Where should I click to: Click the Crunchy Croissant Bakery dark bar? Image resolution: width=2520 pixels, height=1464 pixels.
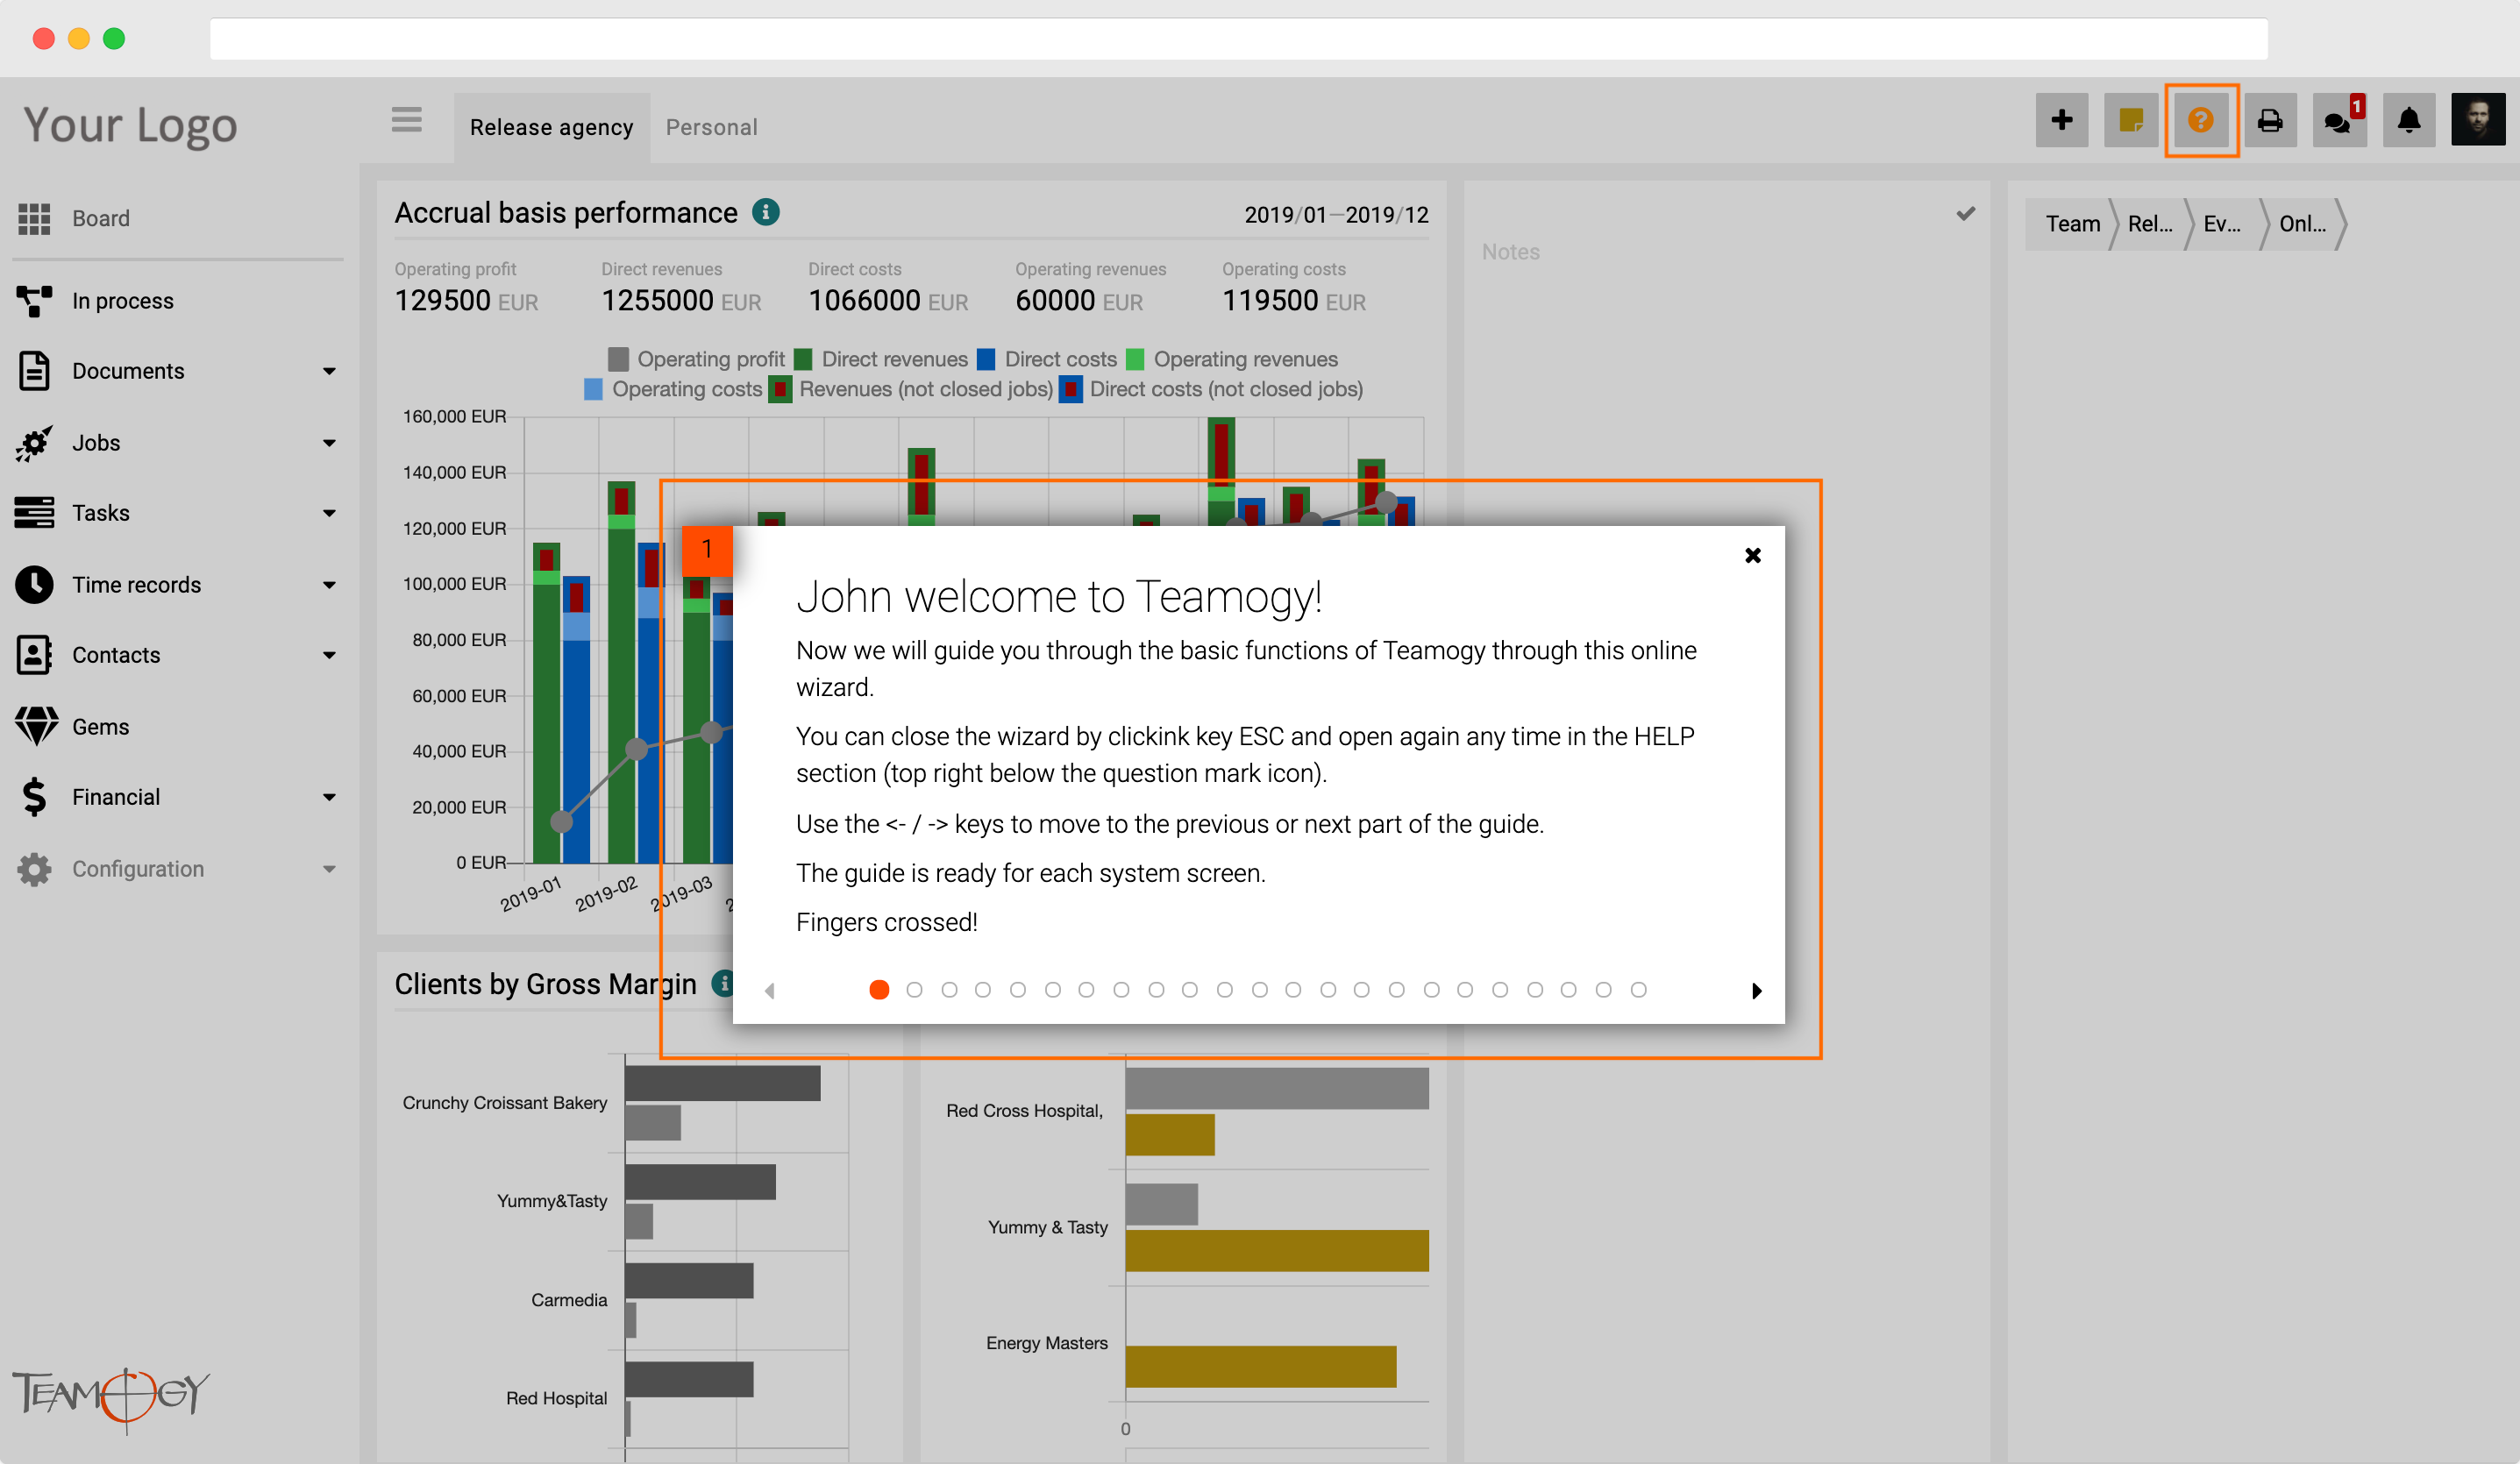pyautogui.click(x=723, y=1083)
